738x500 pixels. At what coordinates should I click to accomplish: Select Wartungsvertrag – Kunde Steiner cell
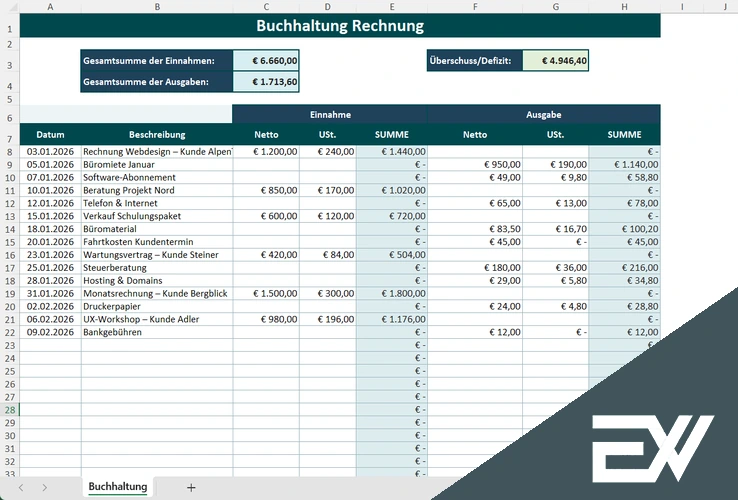tap(157, 255)
